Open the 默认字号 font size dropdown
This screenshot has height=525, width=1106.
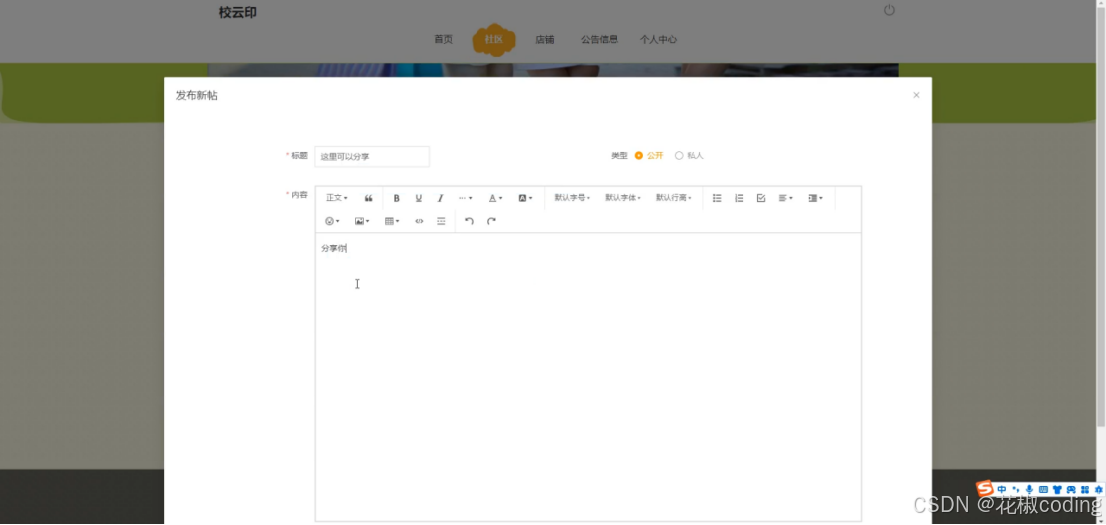(572, 198)
